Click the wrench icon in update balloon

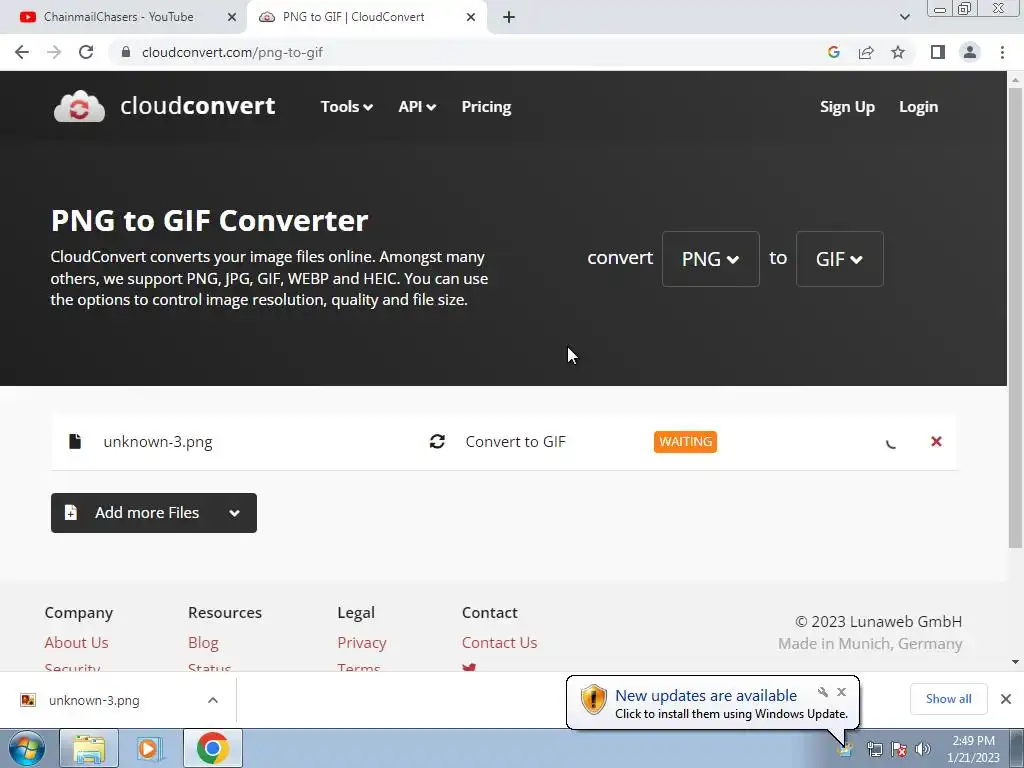pos(823,692)
